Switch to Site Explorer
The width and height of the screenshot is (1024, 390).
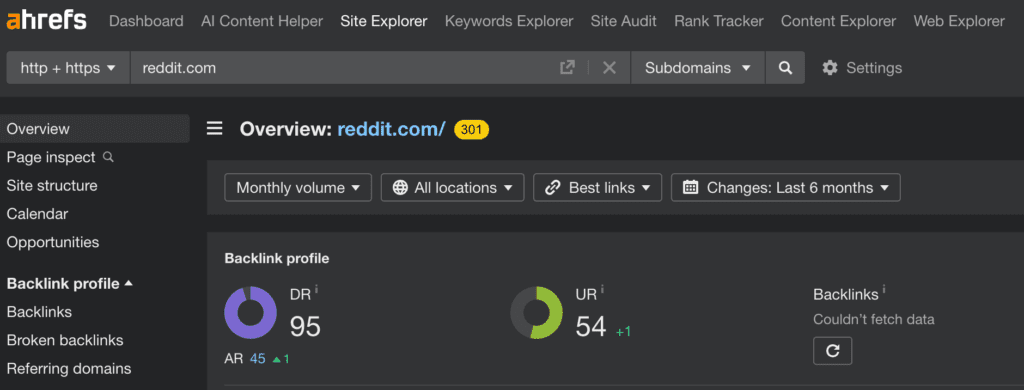point(384,21)
